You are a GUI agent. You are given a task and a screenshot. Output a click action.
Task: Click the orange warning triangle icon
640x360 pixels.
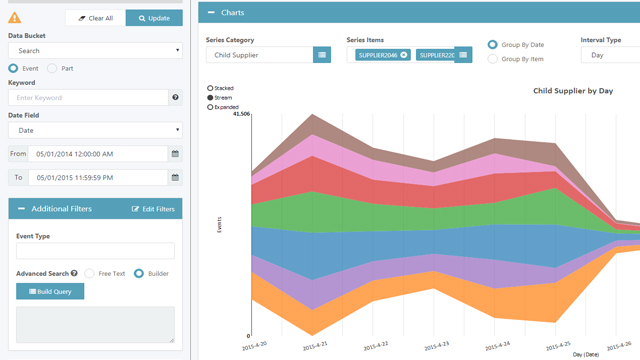click(14, 18)
